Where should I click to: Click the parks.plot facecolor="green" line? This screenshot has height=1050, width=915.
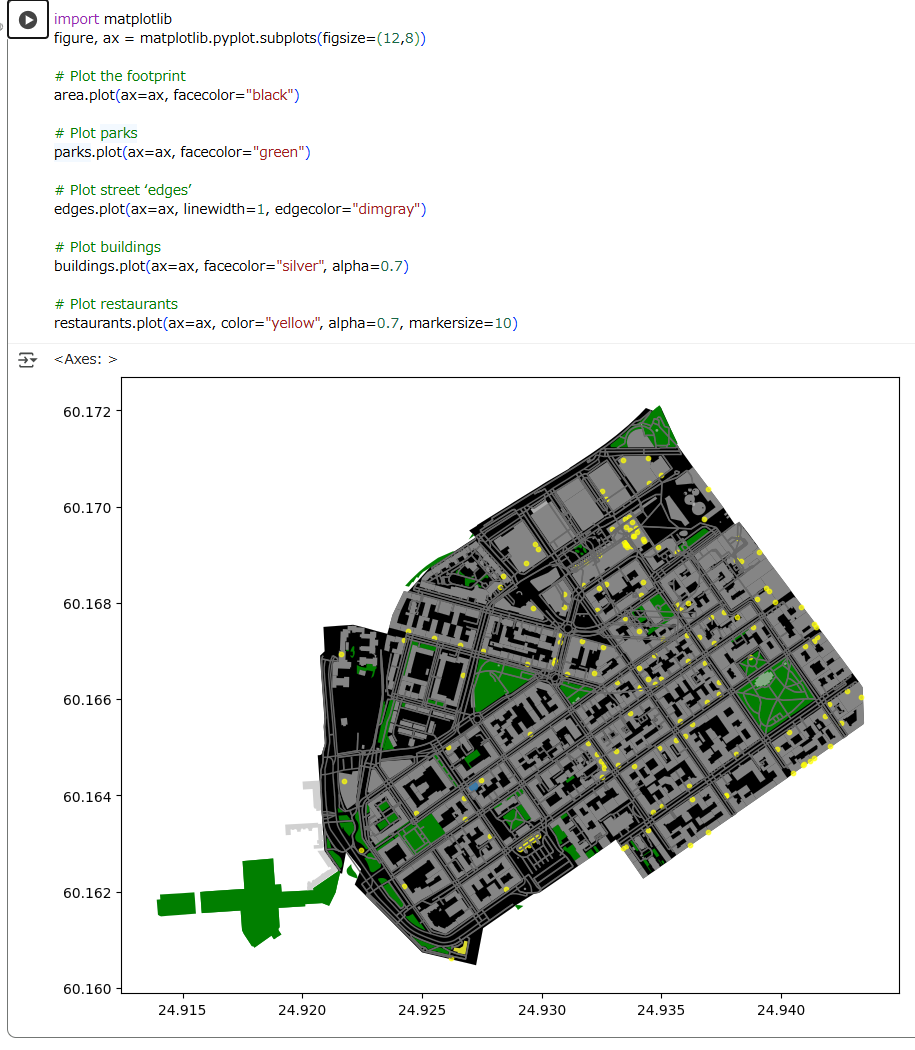coord(182,152)
